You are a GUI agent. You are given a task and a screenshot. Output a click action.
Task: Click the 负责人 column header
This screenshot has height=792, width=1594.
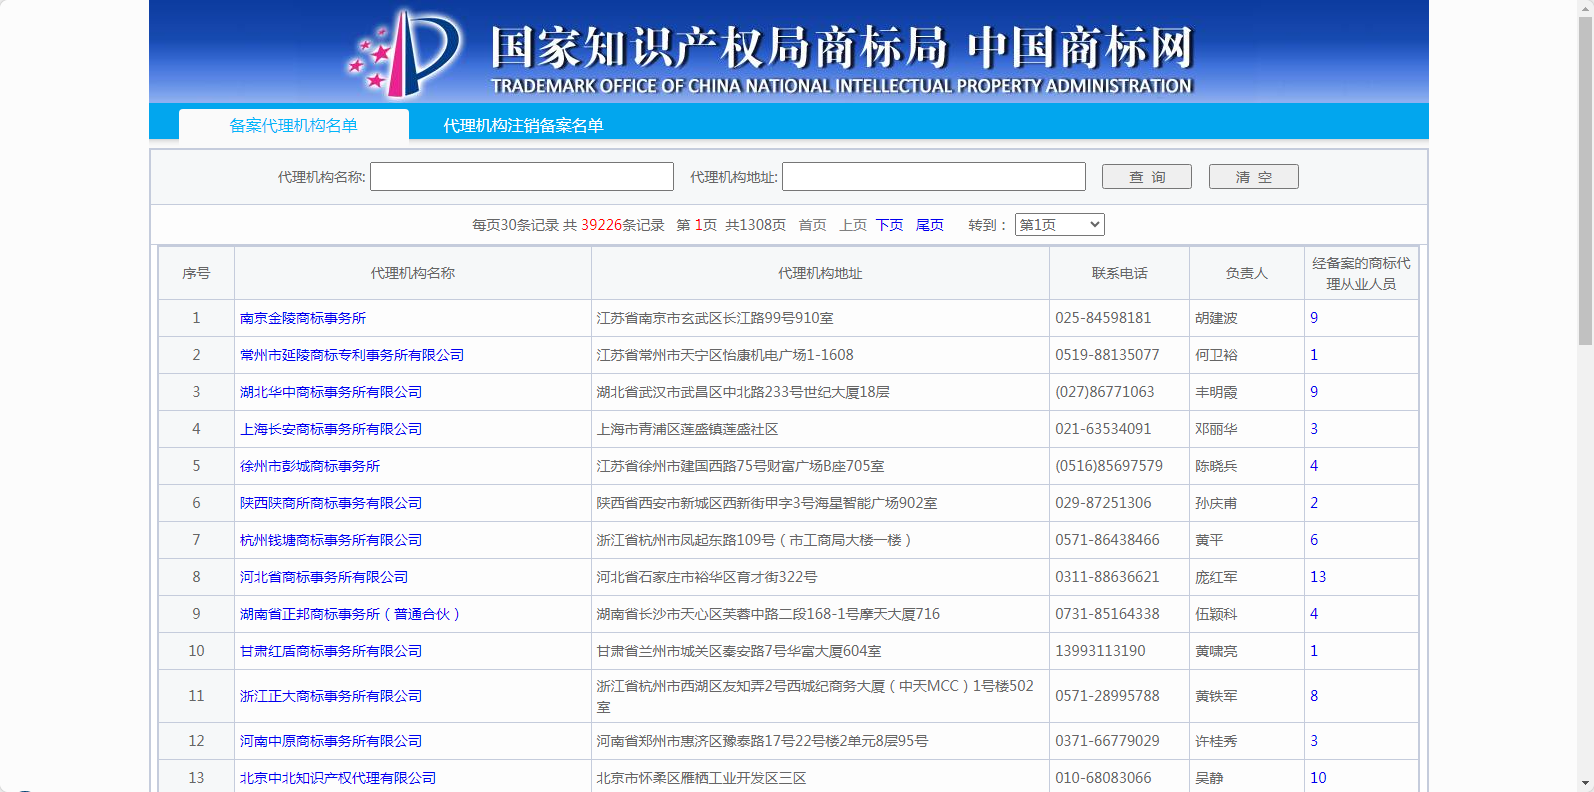tap(1247, 273)
